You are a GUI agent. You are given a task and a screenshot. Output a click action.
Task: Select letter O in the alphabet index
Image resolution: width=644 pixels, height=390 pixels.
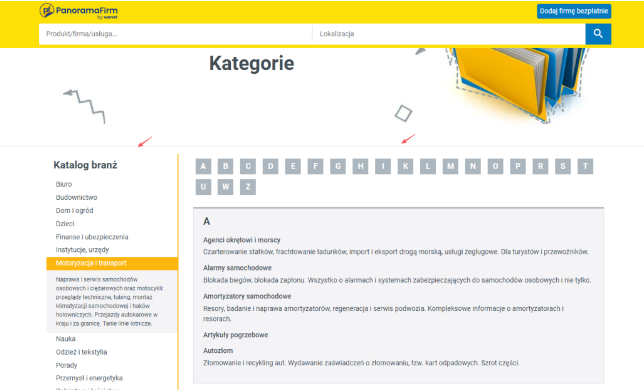495,166
